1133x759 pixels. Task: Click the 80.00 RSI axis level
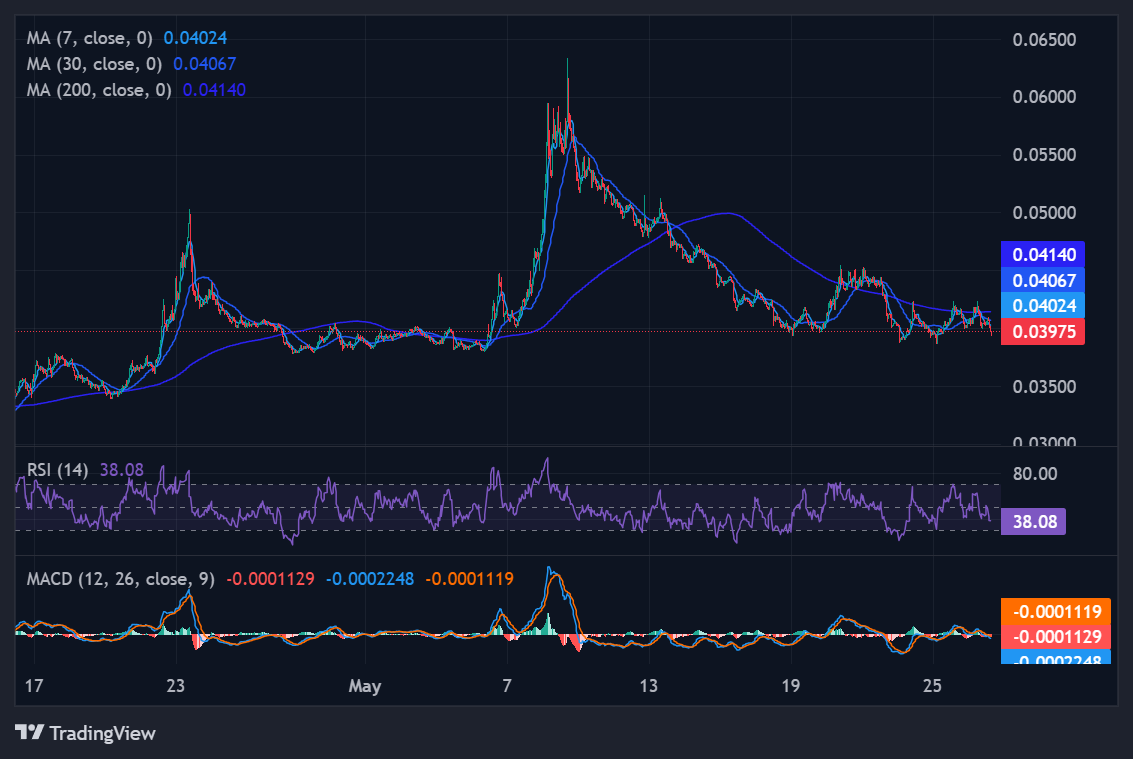(x=1035, y=474)
